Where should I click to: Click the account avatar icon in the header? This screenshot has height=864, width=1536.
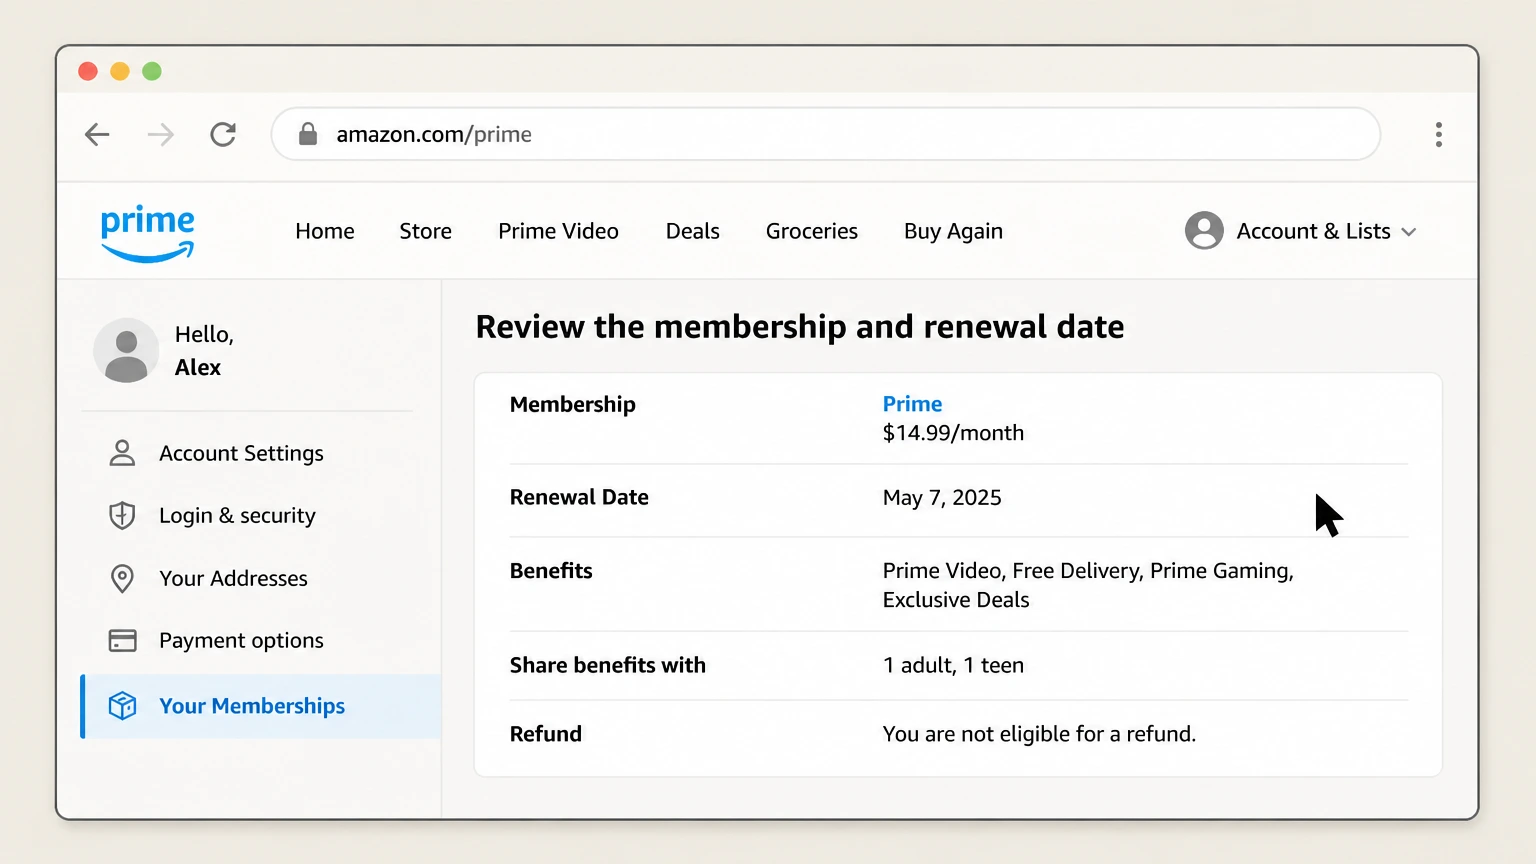[x=1204, y=231]
